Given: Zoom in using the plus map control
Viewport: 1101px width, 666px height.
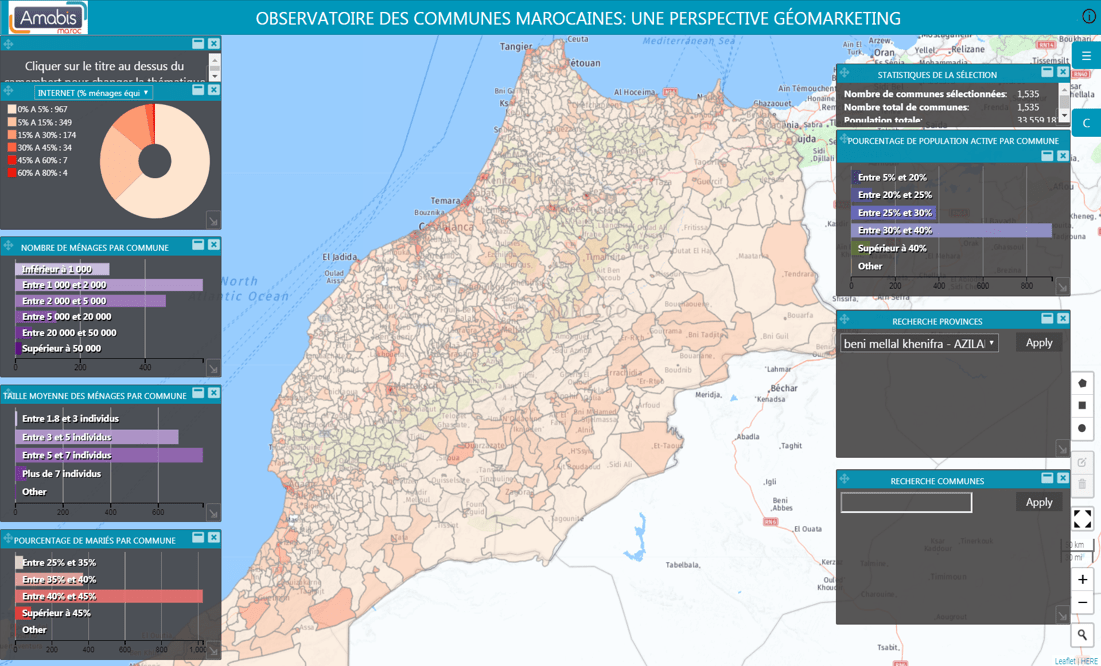Looking at the screenshot, I should (1082, 580).
